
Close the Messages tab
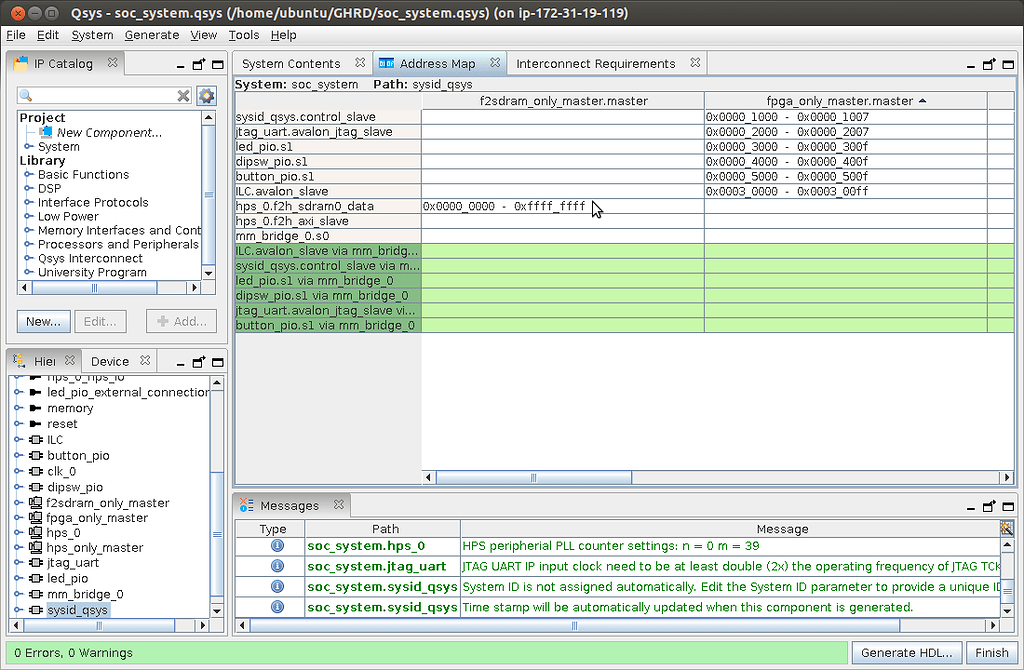338,505
